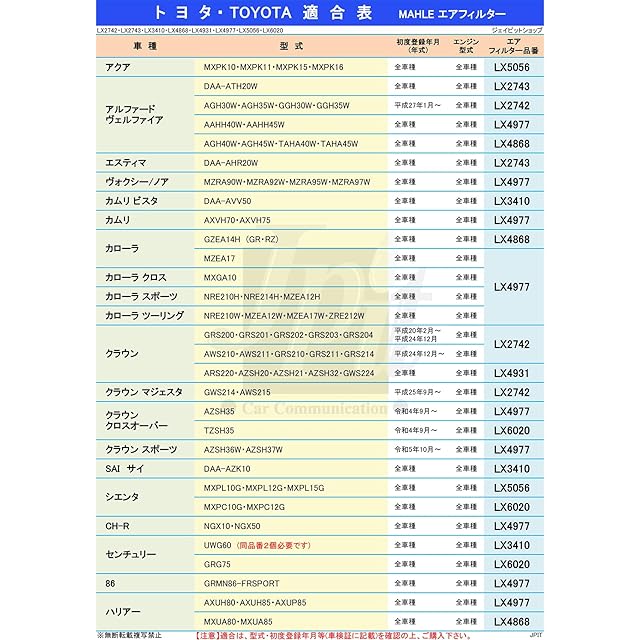
Task: Select the クラウン スポーツ vehicle name
Action: coord(141,450)
